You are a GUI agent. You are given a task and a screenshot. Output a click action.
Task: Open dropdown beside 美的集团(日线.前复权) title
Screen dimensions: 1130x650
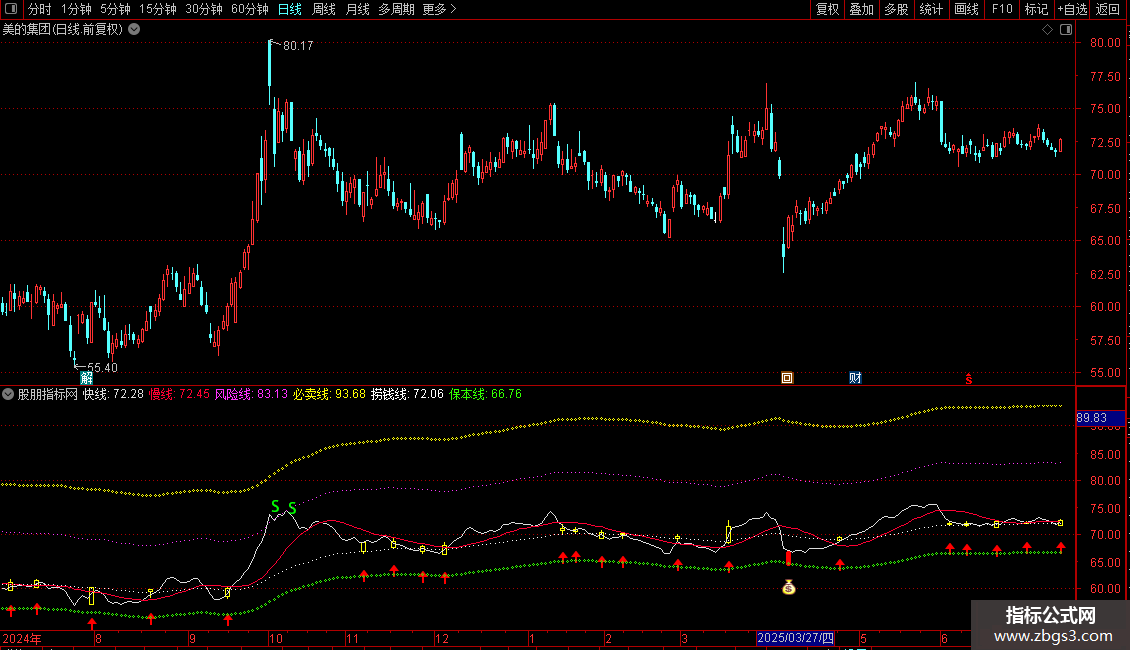134,30
